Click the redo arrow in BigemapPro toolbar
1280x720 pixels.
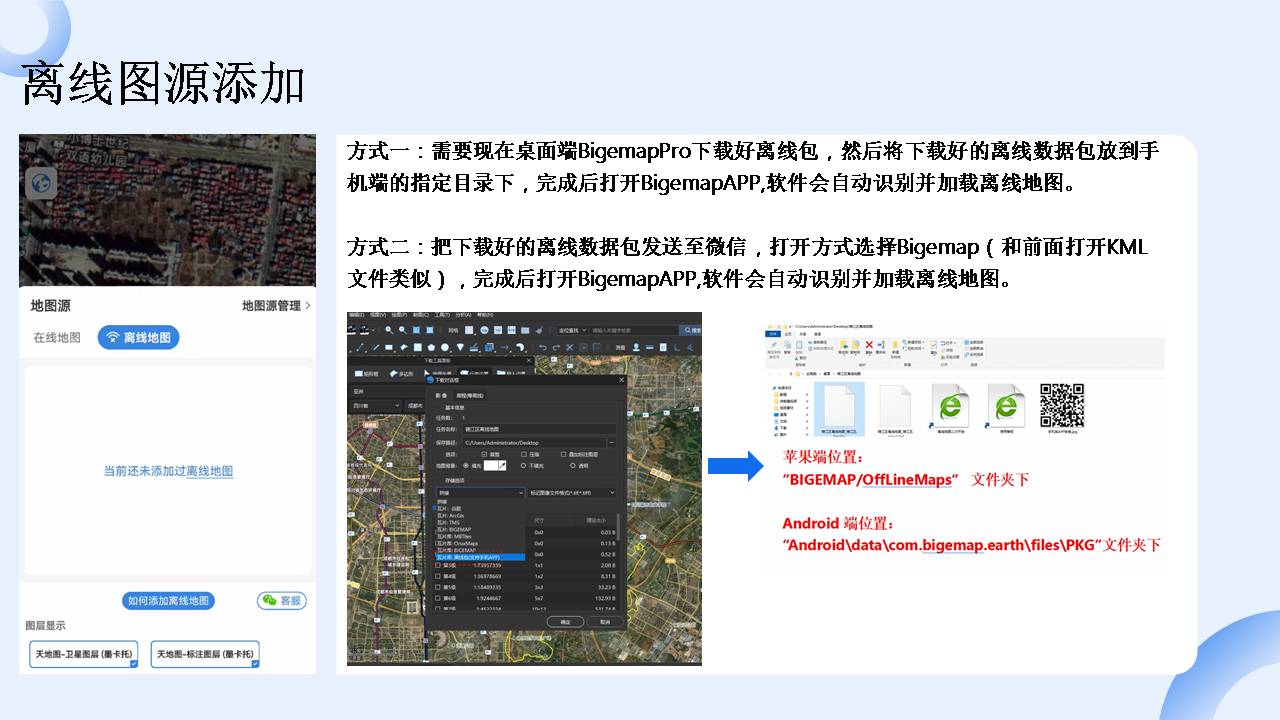556,347
